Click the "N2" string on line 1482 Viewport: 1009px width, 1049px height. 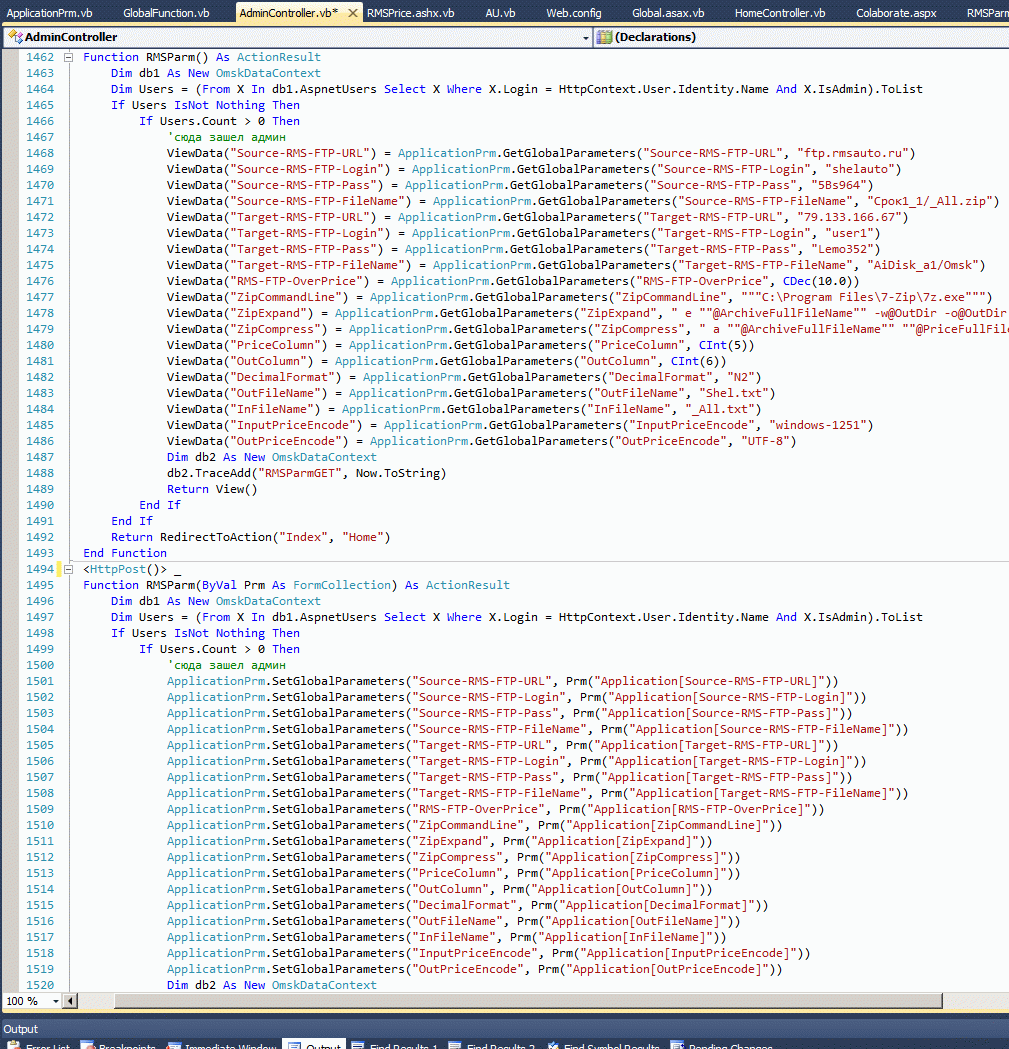pyautogui.click(x=741, y=377)
